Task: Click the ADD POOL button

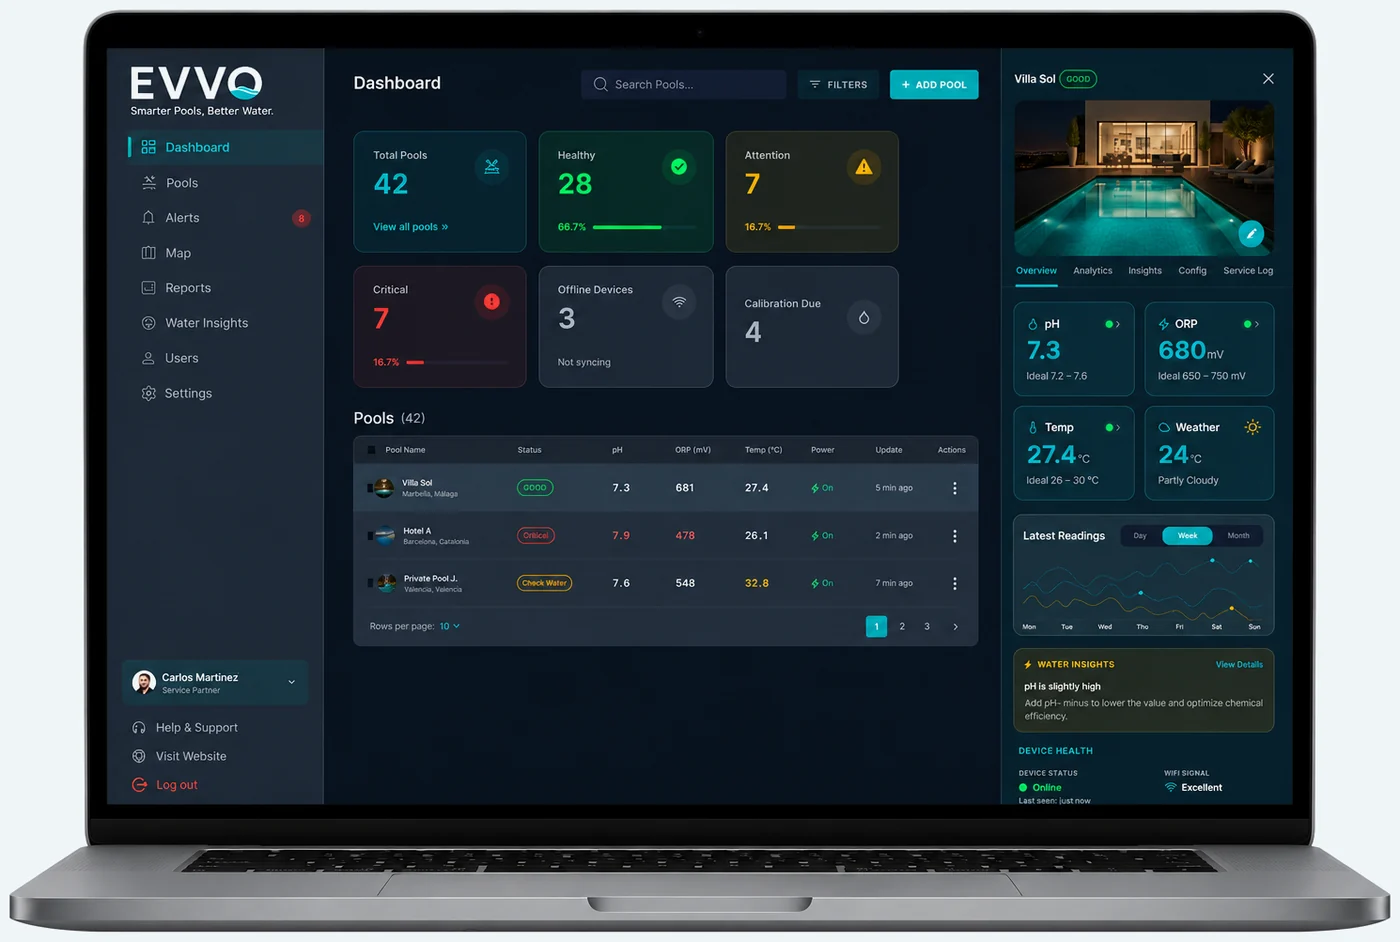Action: (x=934, y=85)
